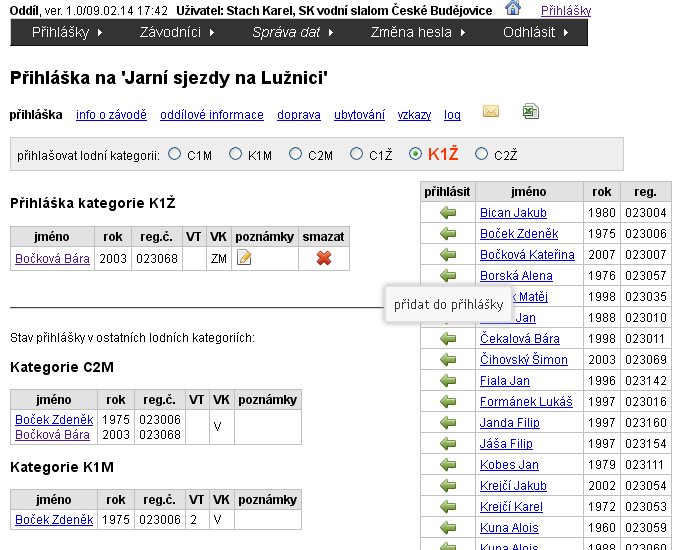The width and height of the screenshot is (691, 550).
Task: Open the 'info o závodě' link
Action: (x=111, y=115)
